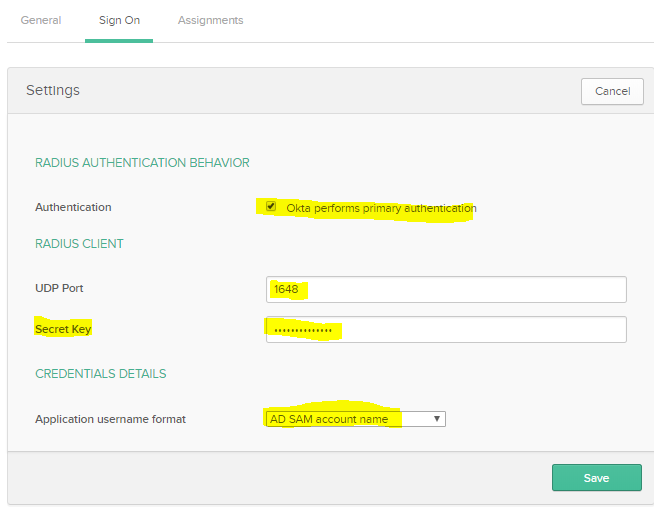Switch to the General tab

pos(40,20)
